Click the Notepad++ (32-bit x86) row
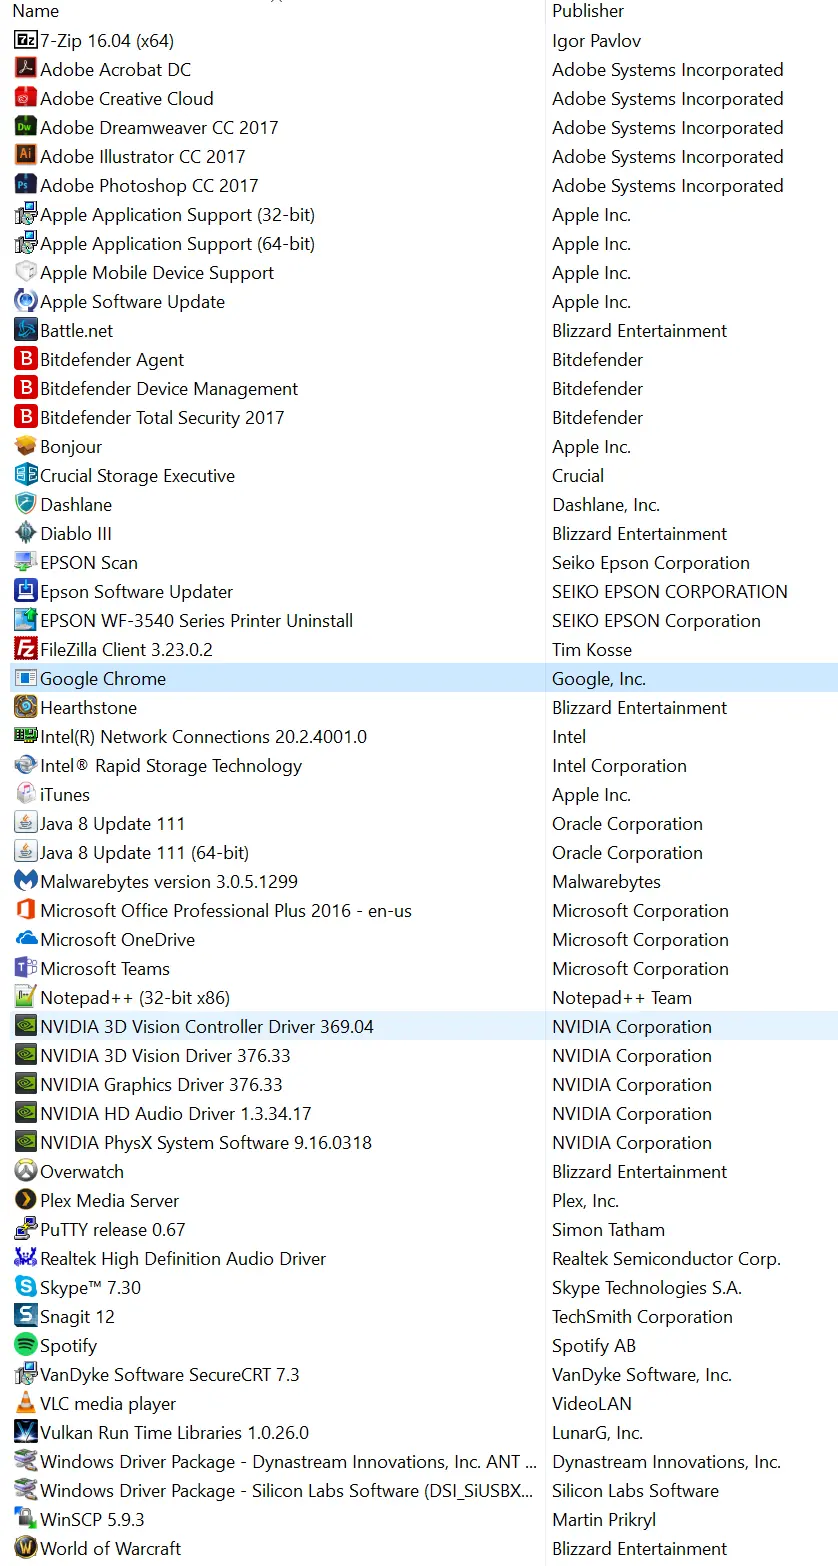Screen dimensions: 838x1566 coord(135,998)
